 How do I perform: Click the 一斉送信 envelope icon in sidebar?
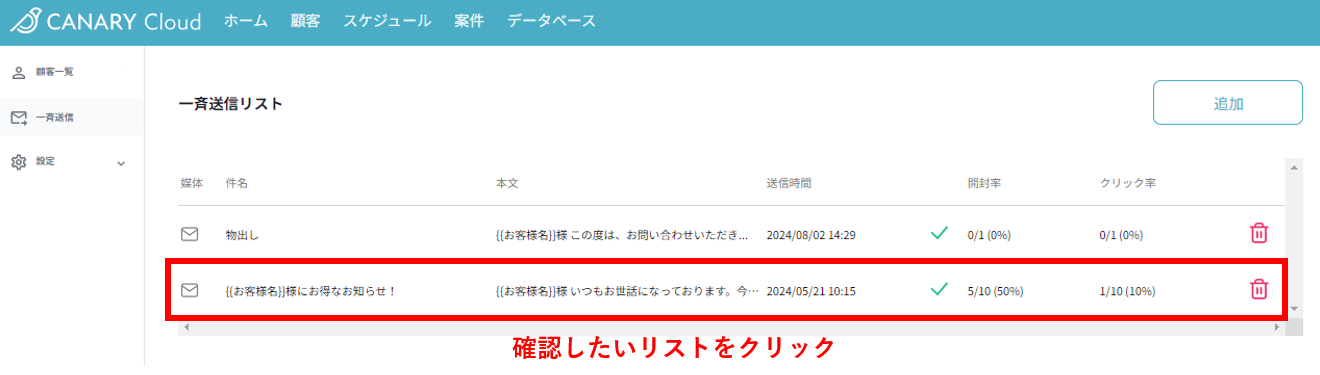18,118
